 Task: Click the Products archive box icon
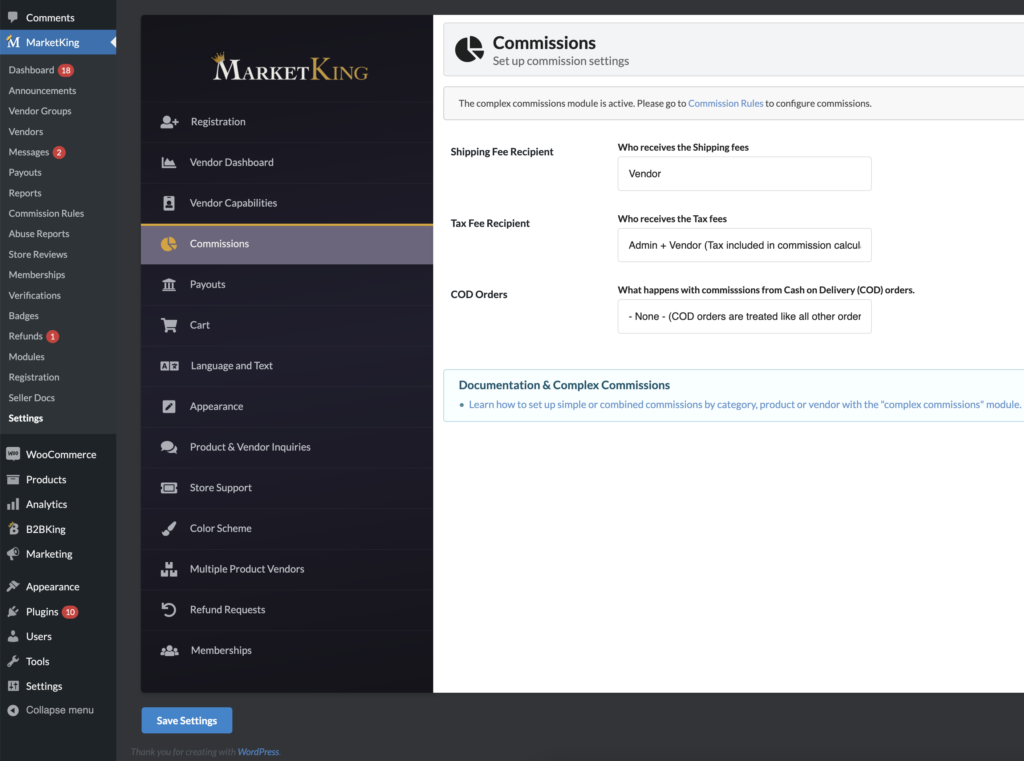point(12,479)
